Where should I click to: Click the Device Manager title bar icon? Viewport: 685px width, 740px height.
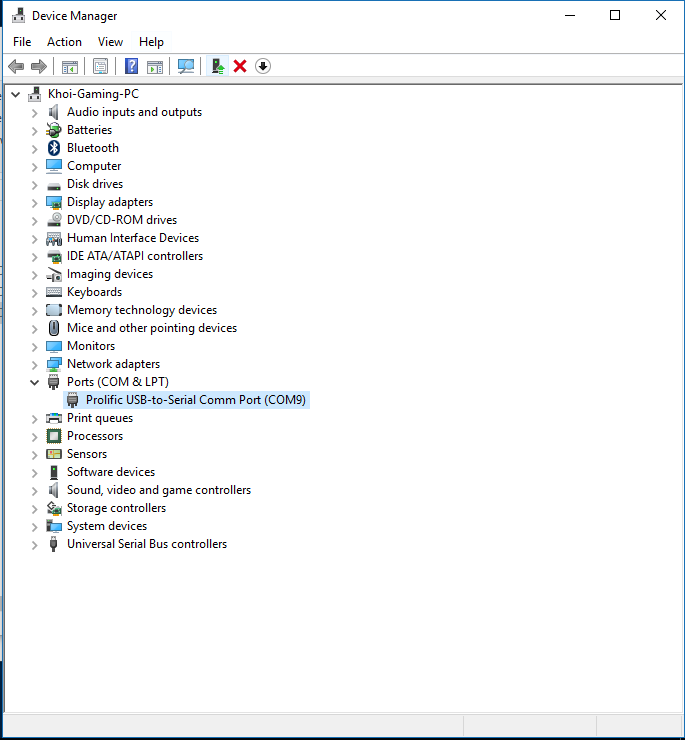coord(18,16)
